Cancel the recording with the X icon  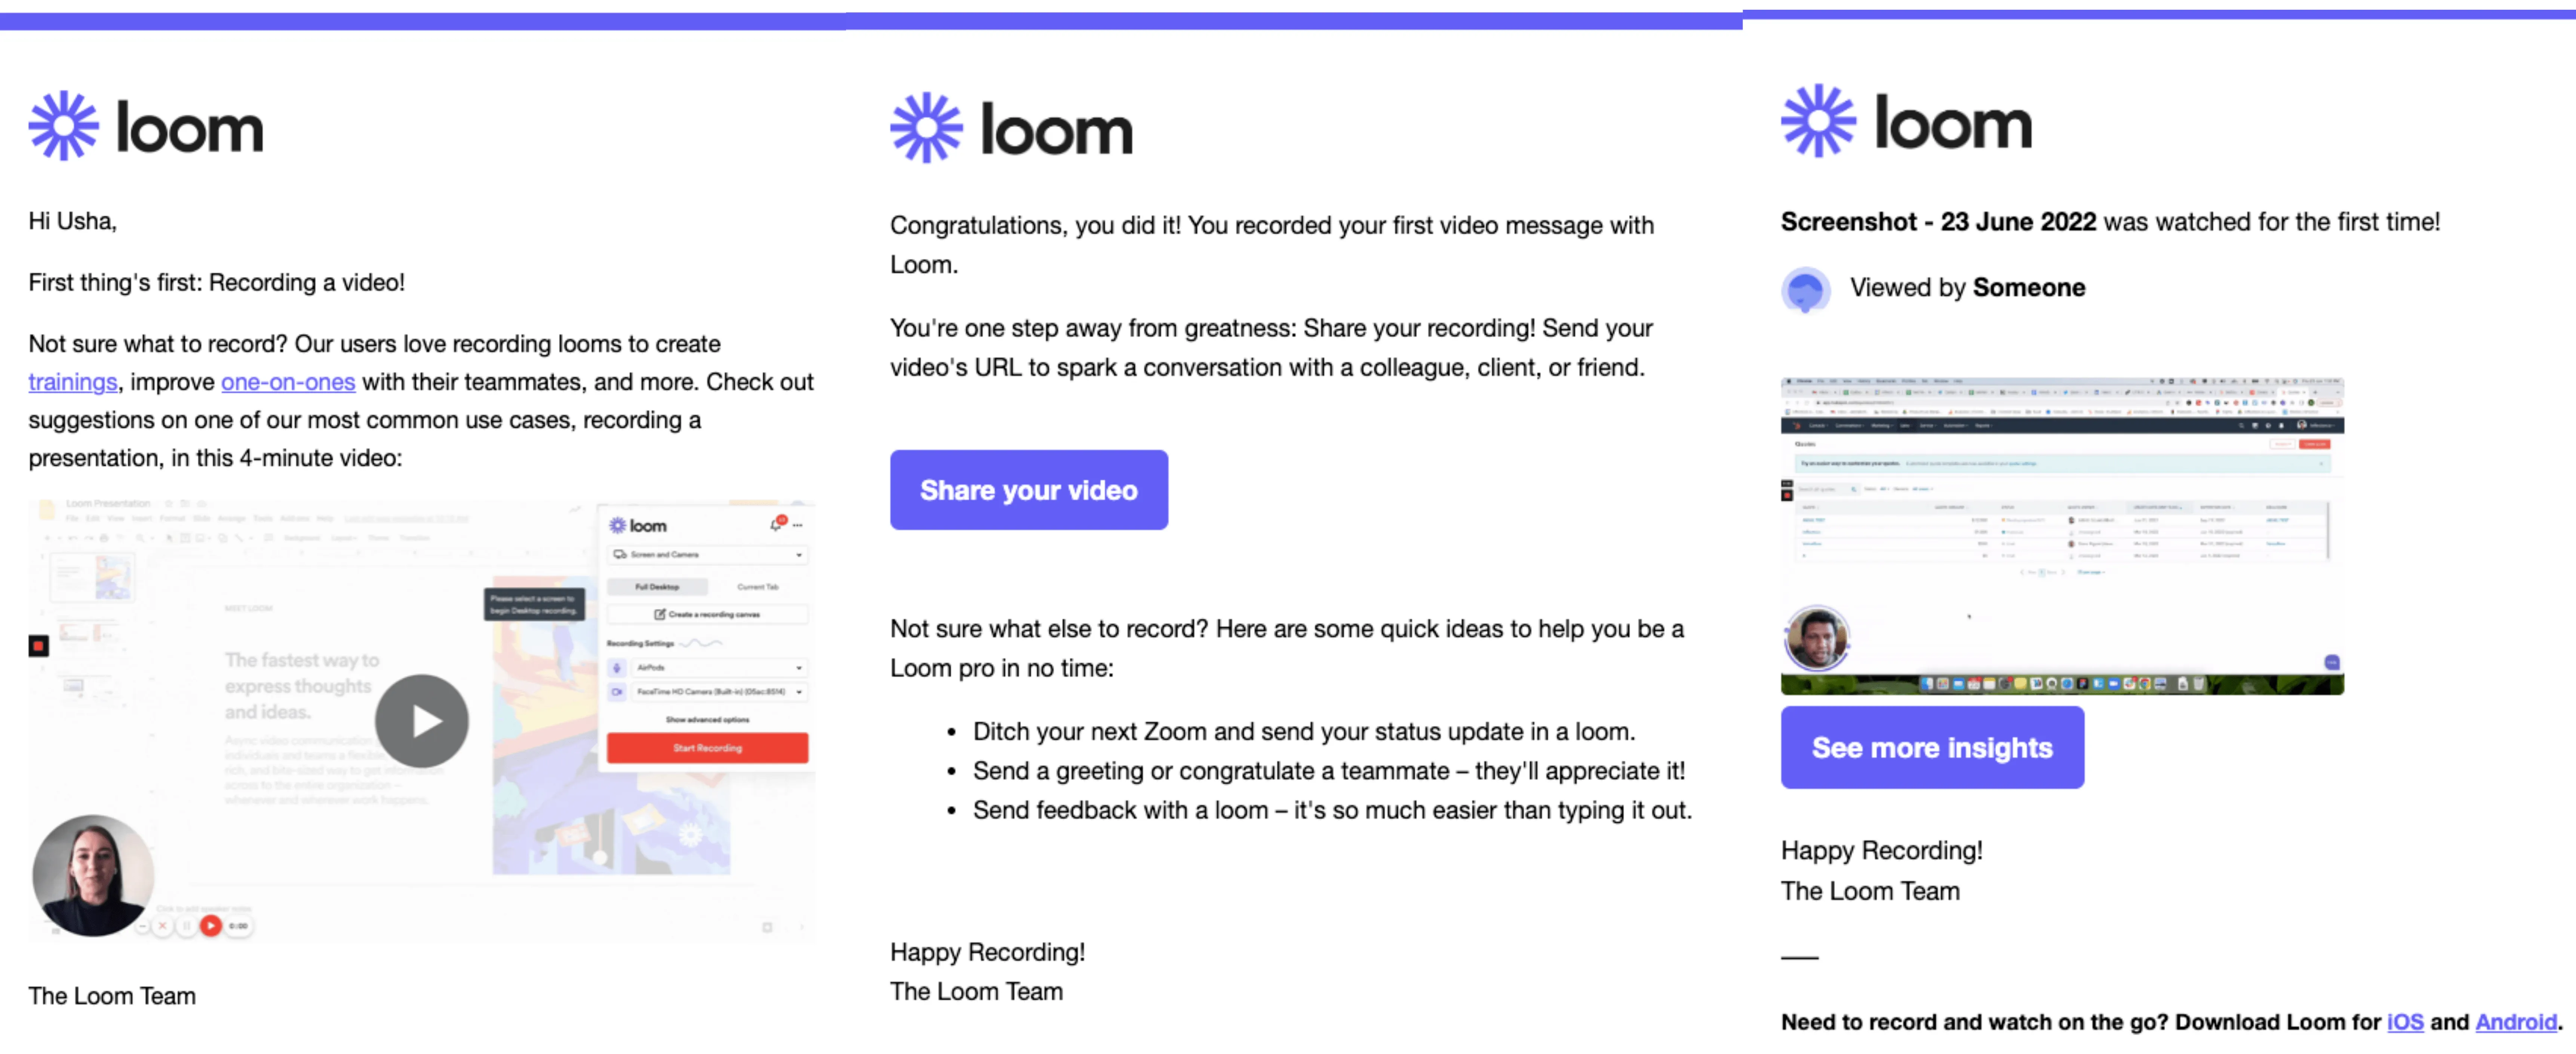pyautogui.click(x=162, y=927)
